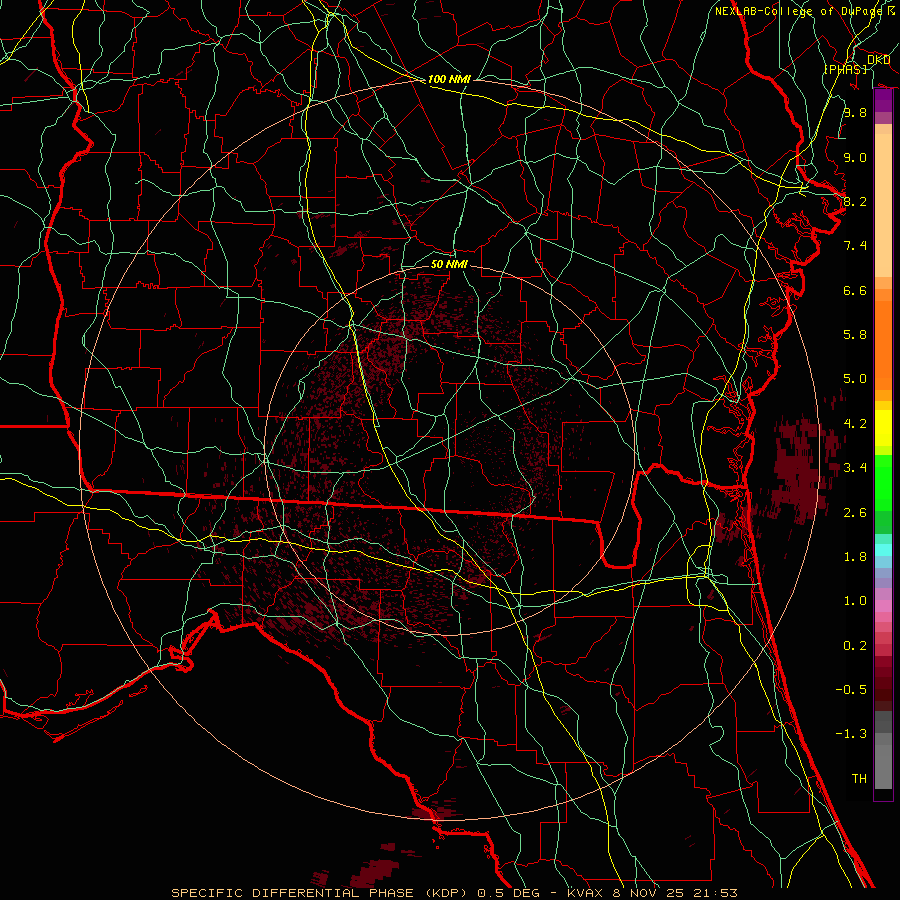Click the 9.0 value on the color scale

[855, 157]
